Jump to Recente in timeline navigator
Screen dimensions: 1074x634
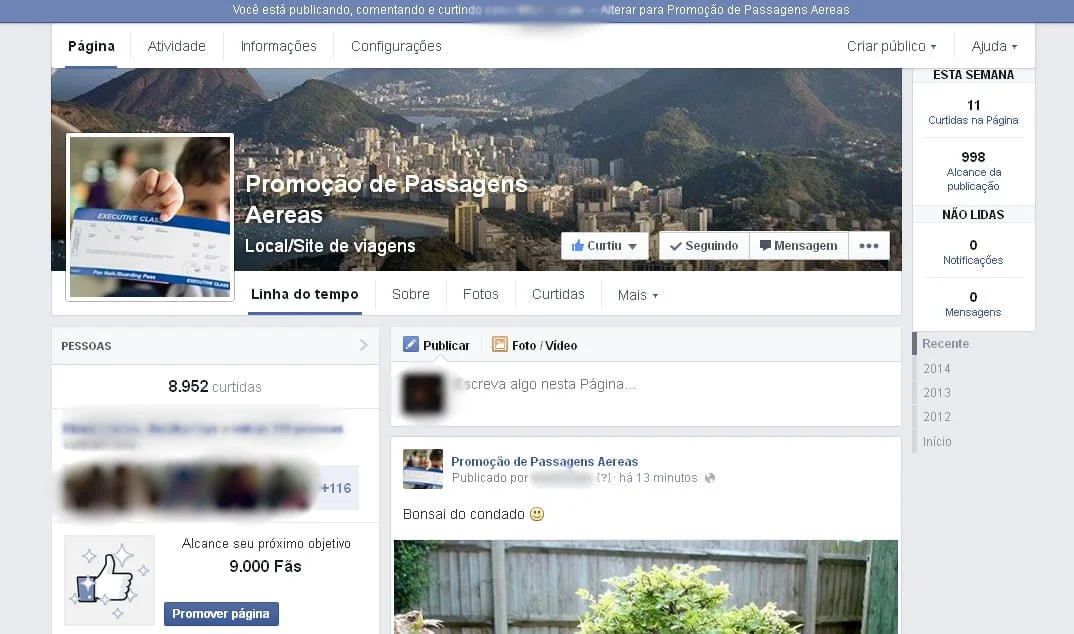945,344
